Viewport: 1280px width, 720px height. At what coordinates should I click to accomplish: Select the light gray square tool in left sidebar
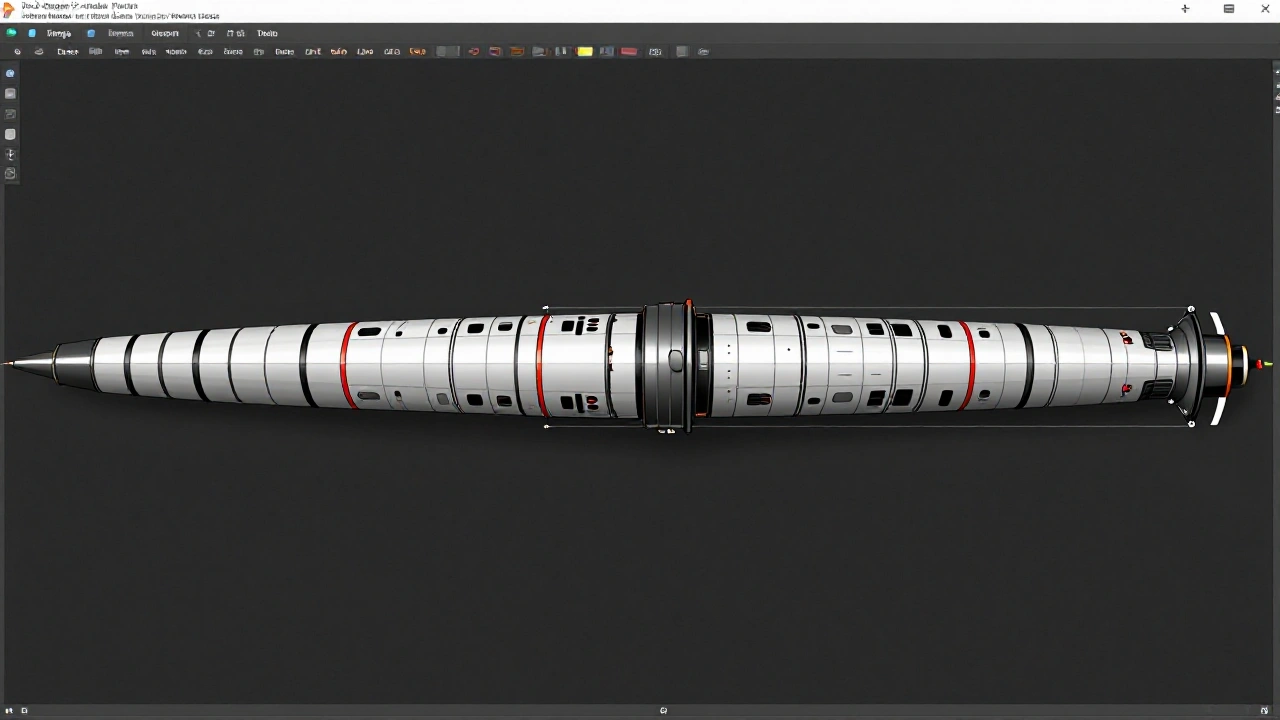pyautogui.click(x=10, y=134)
